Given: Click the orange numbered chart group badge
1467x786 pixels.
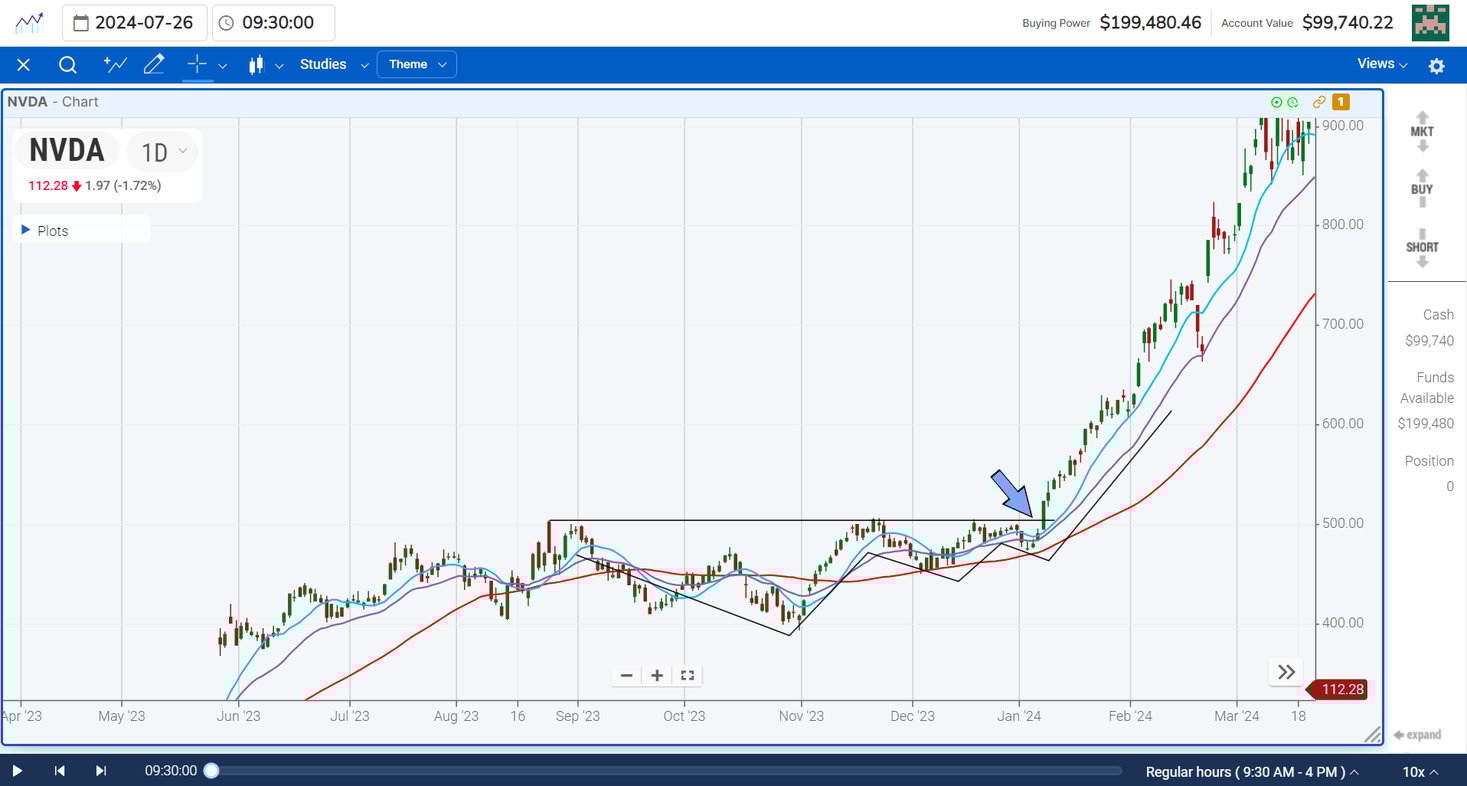Looking at the screenshot, I should coord(1341,101).
